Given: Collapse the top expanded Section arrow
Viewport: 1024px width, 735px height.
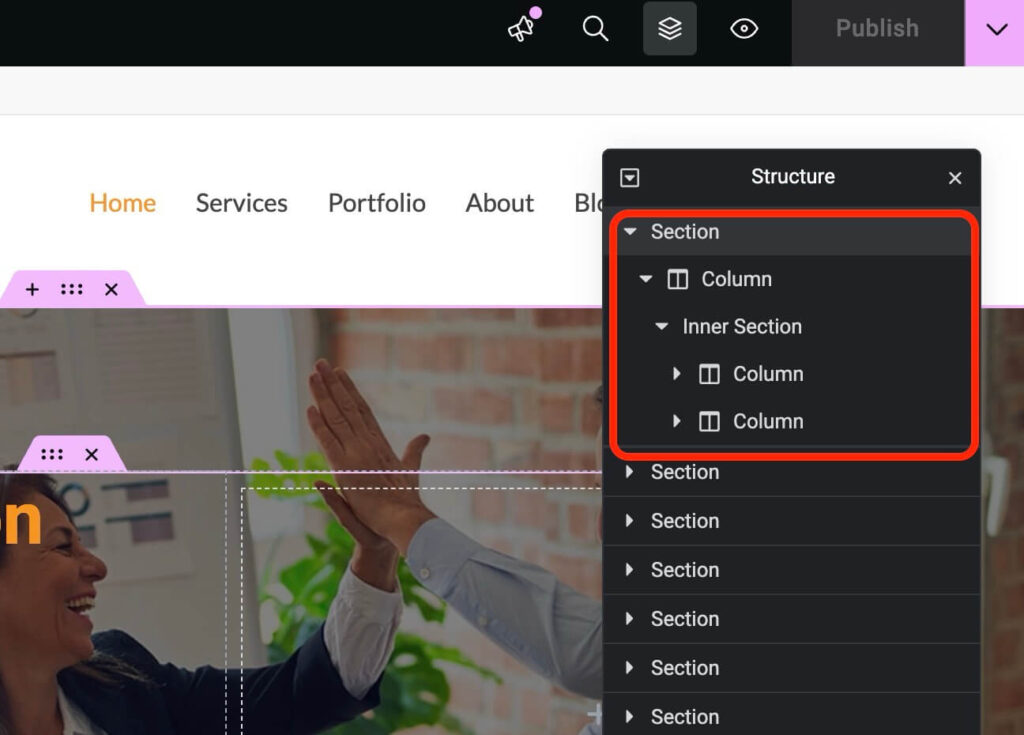Looking at the screenshot, I should [630, 231].
